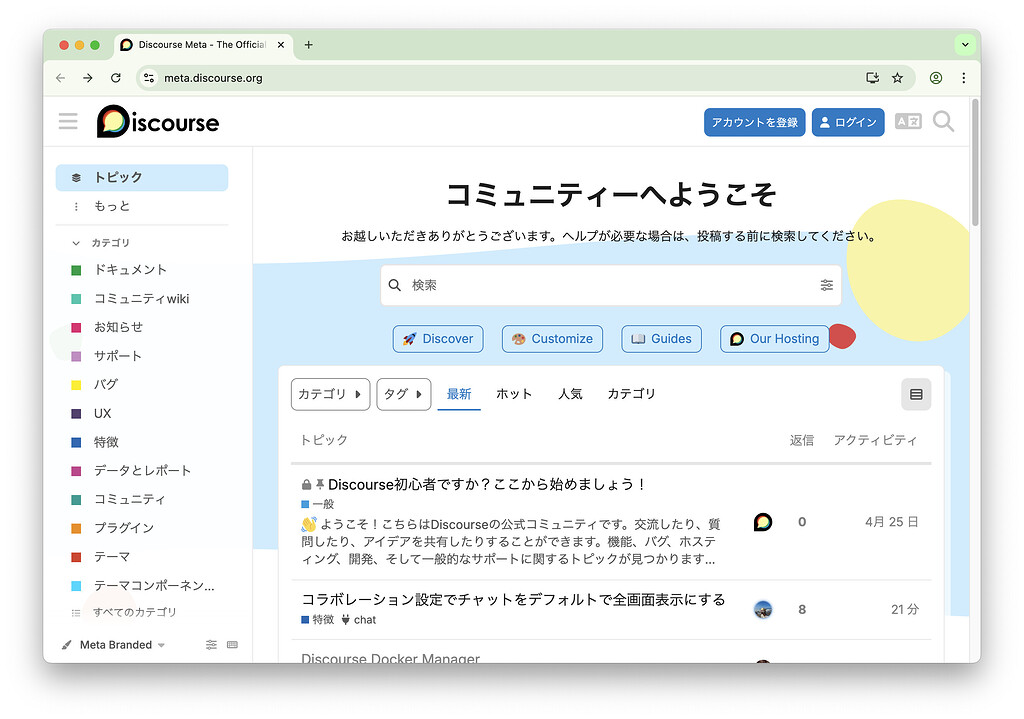Click the ログイン button
This screenshot has height=719, width=1024.
(x=847, y=122)
